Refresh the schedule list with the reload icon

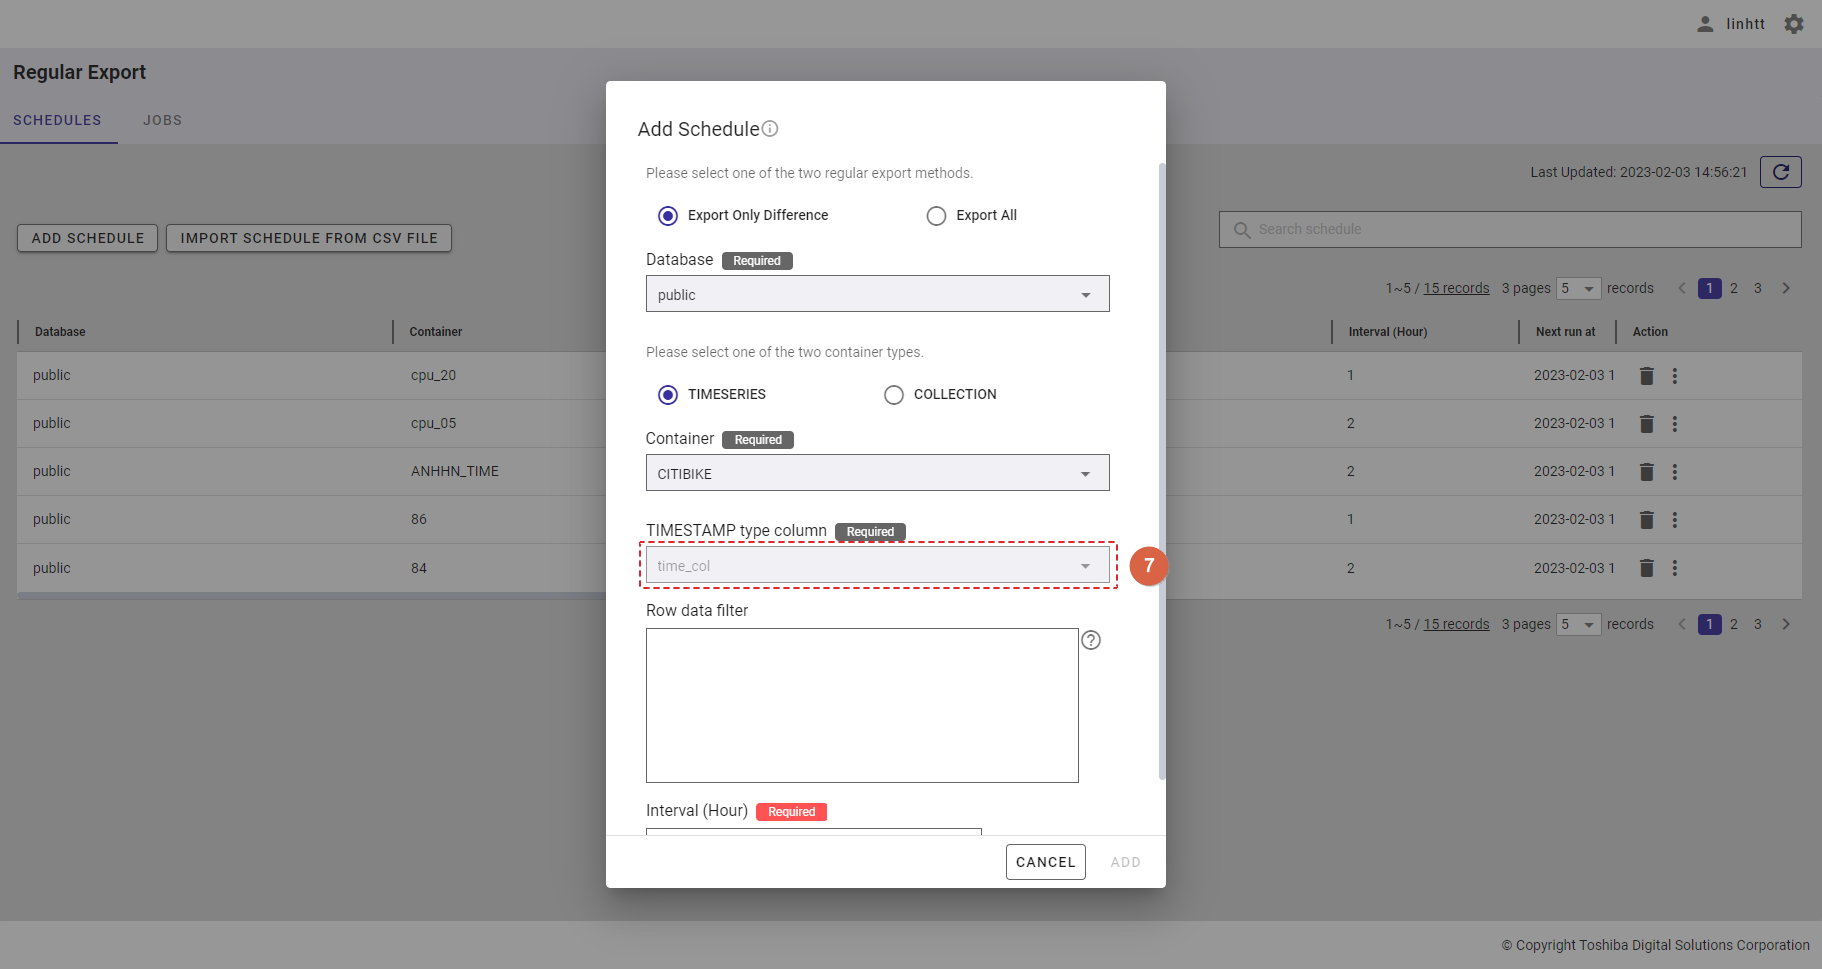pyautogui.click(x=1781, y=172)
